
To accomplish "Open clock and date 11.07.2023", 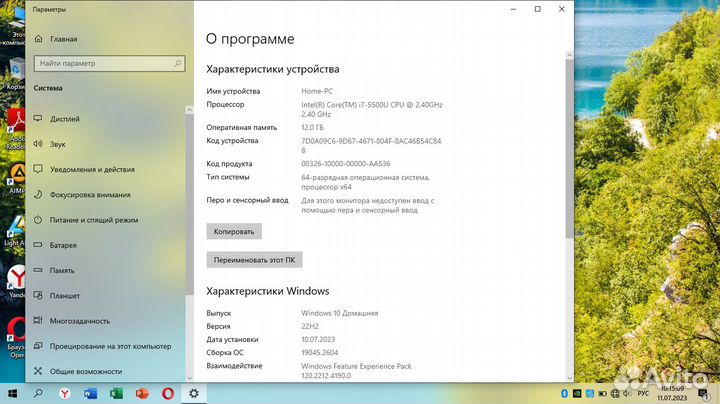I will (x=672, y=393).
